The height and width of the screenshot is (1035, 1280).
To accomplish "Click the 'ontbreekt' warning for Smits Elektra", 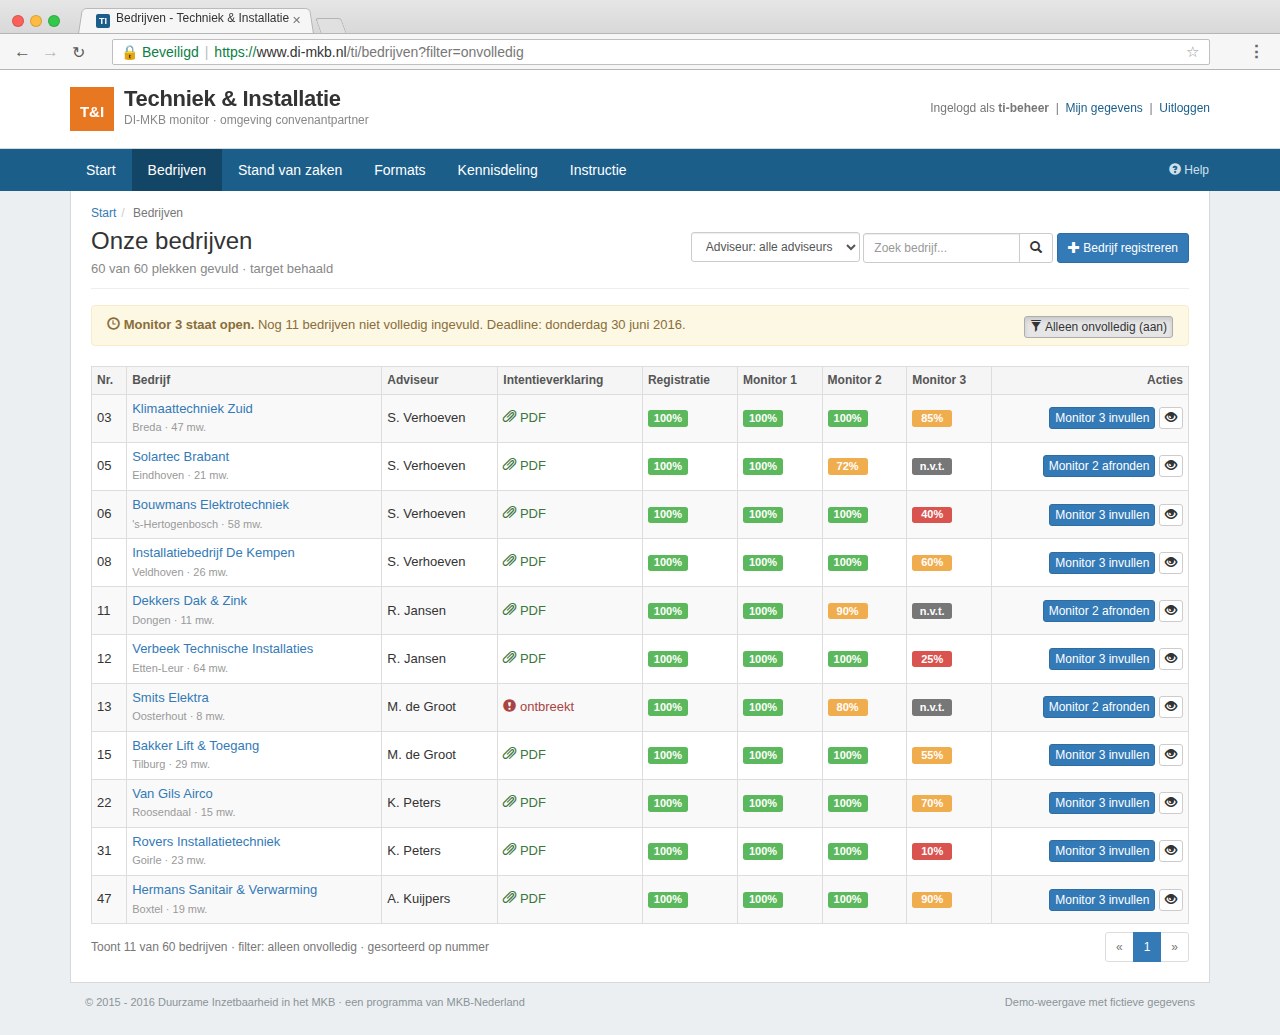I will coord(539,706).
